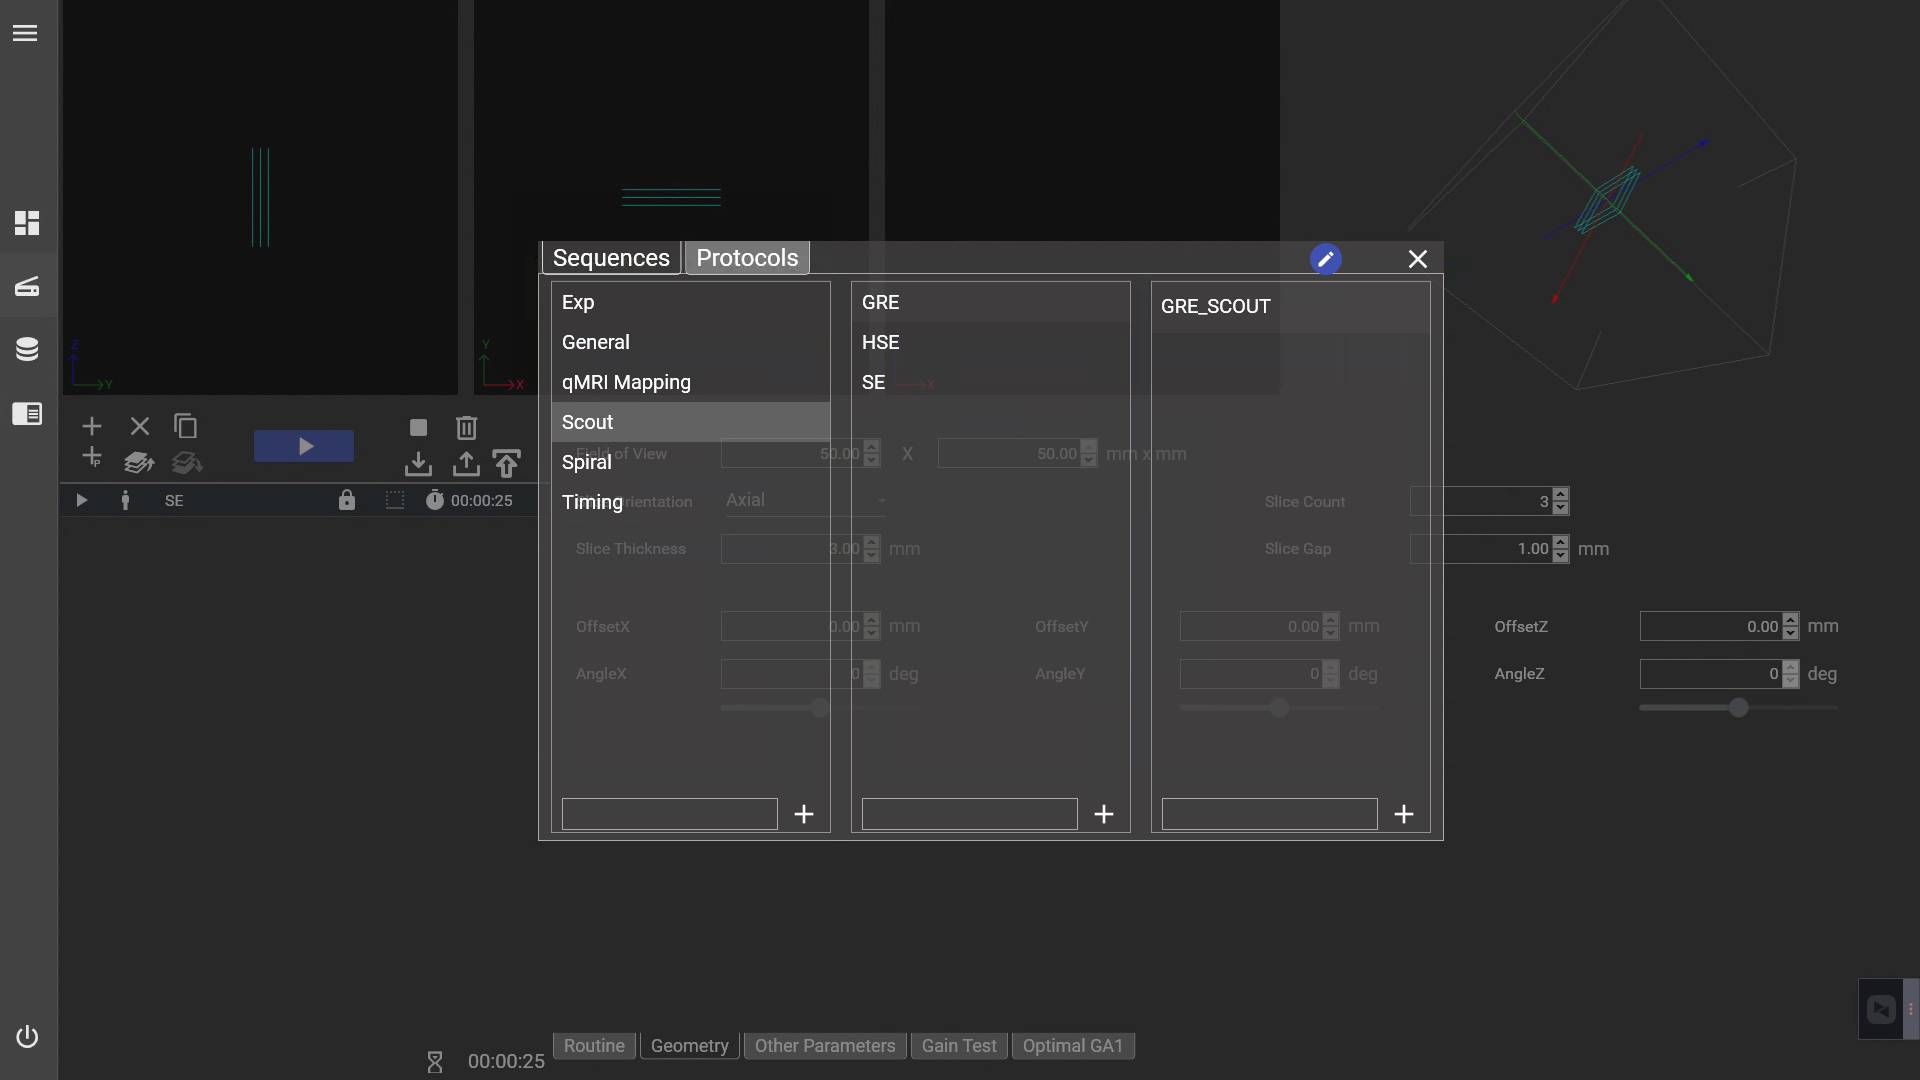Screen dimensions: 1920x1080
Task: Switch to the Sequences tab
Action: tap(611, 258)
